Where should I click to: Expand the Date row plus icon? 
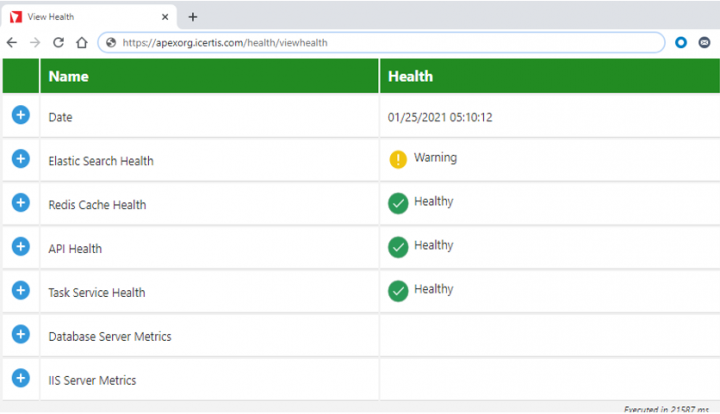(x=21, y=115)
